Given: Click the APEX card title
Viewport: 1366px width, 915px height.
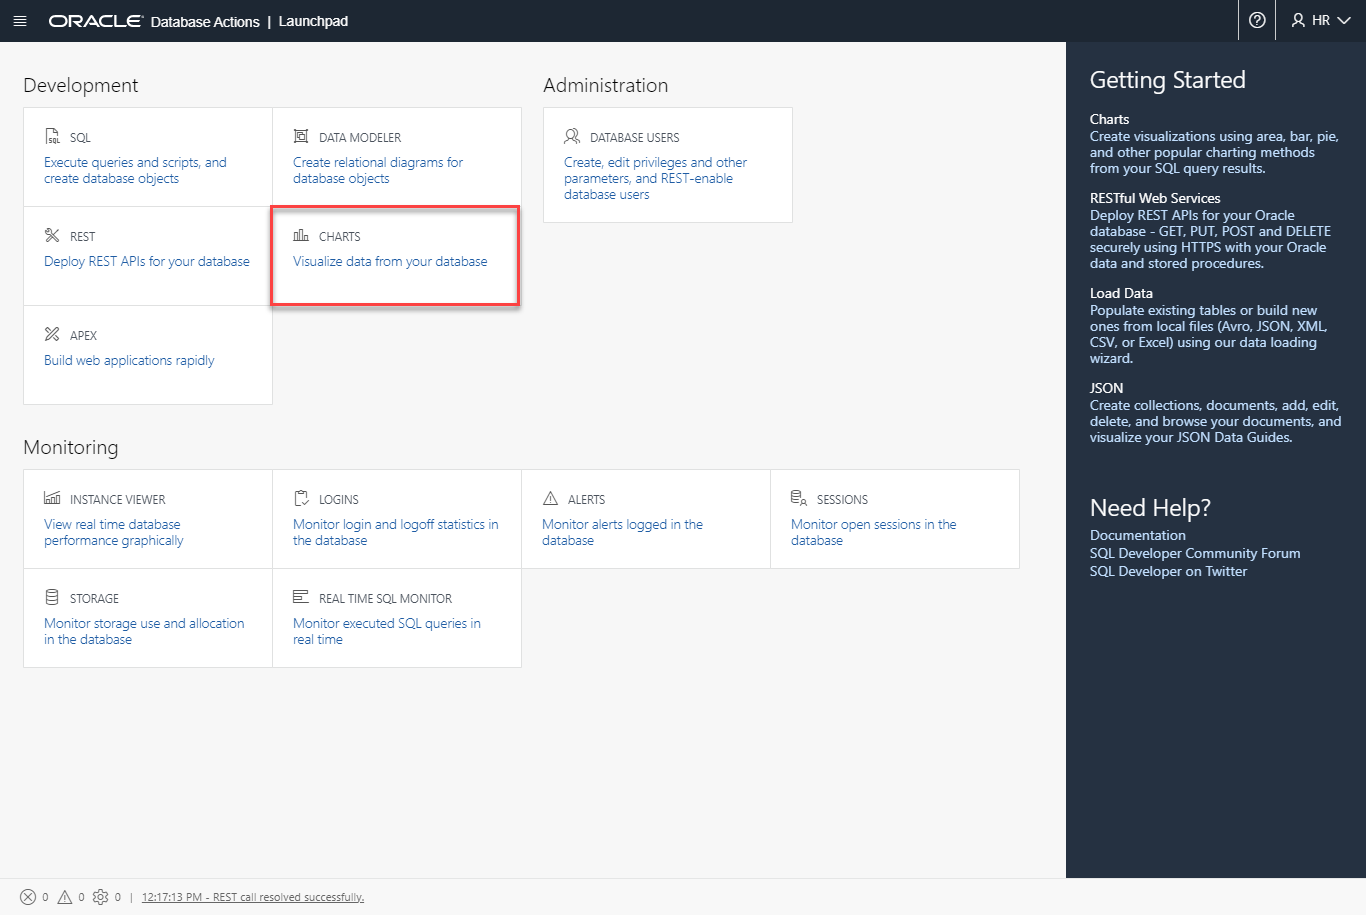Looking at the screenshot, I should click(x=84, y=335).
